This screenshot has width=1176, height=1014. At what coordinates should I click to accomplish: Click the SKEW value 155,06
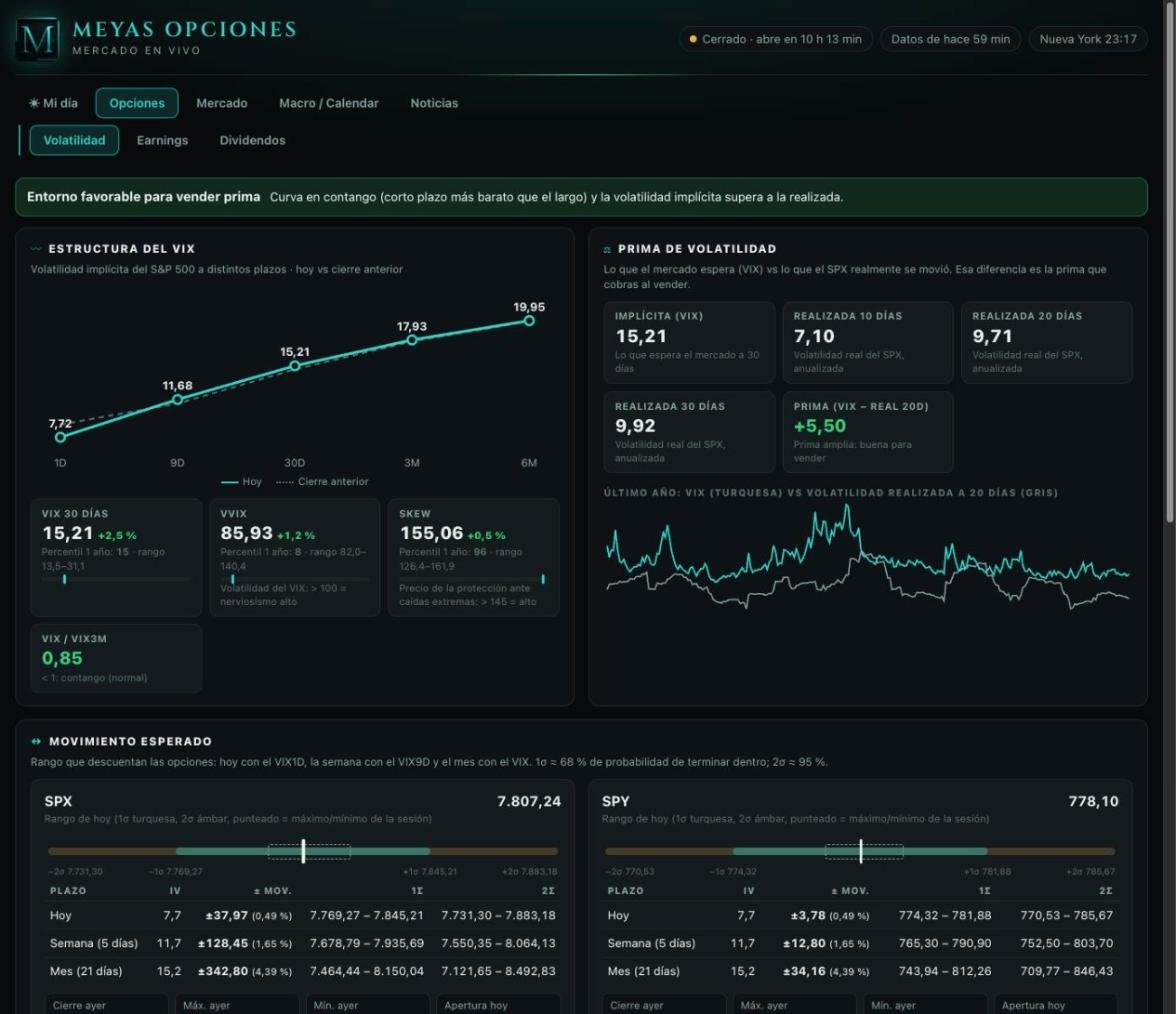point(431,533)
